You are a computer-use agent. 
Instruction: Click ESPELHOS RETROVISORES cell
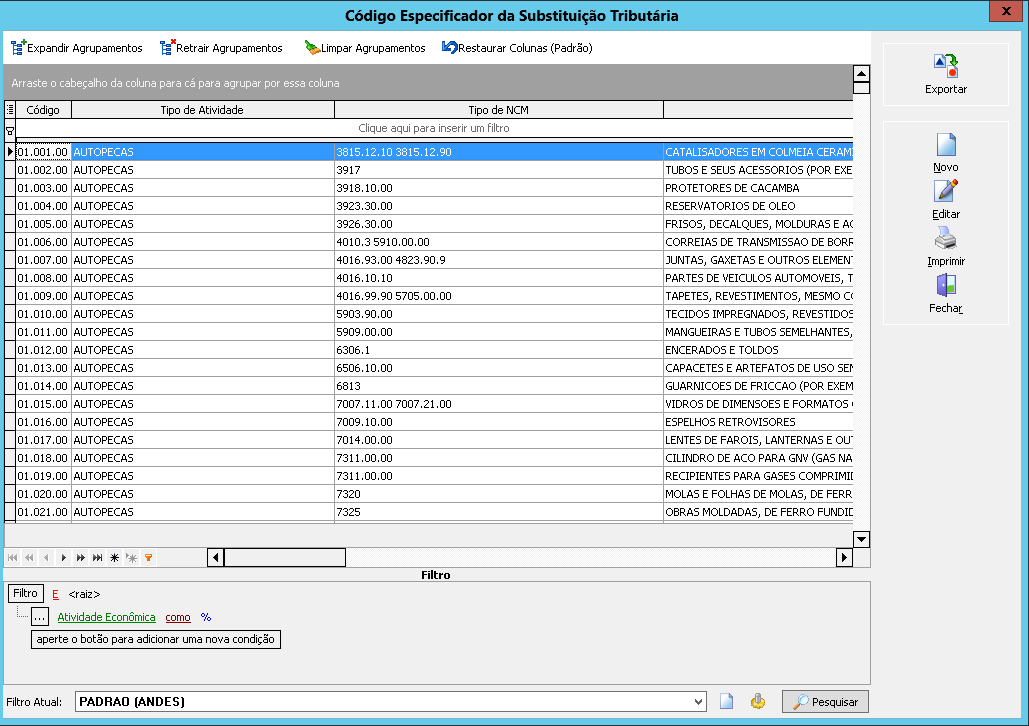pyautogui.click(x=758, y=422)
